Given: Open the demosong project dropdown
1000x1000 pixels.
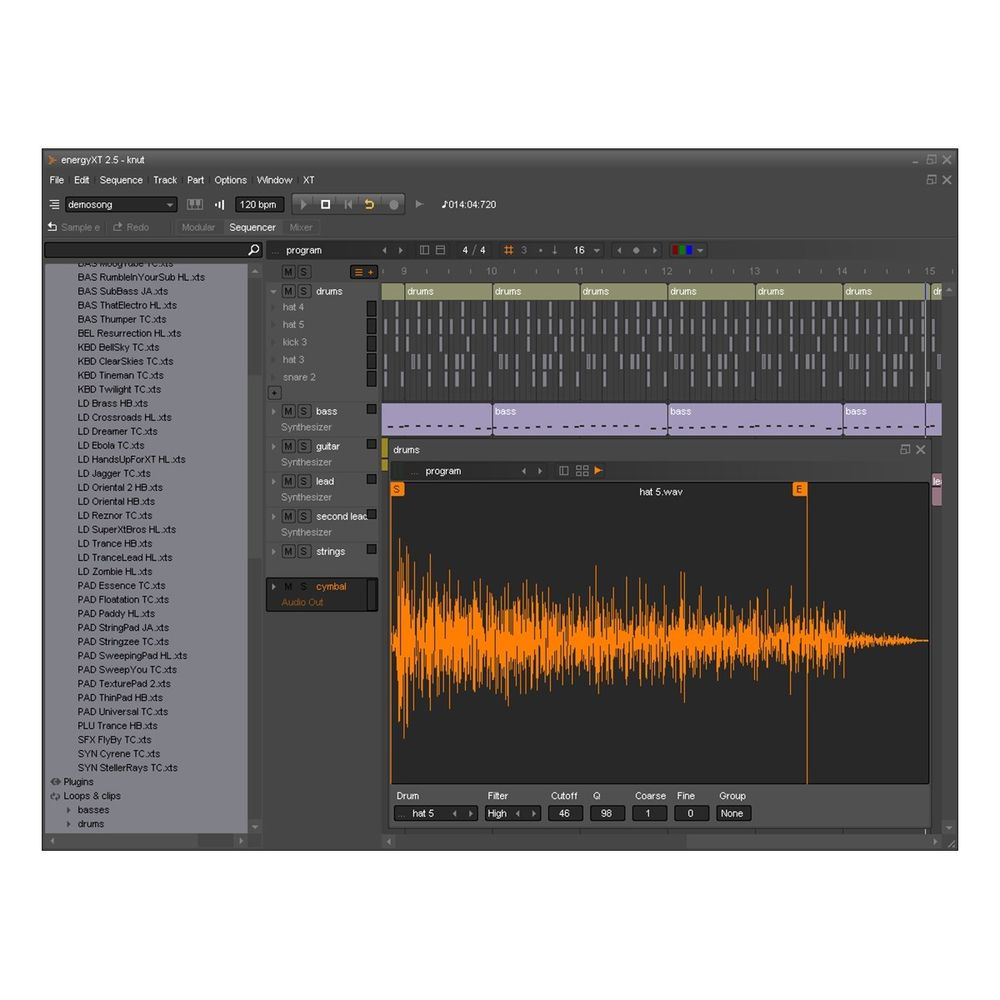Looking at the screenshot, I should 120,204.
